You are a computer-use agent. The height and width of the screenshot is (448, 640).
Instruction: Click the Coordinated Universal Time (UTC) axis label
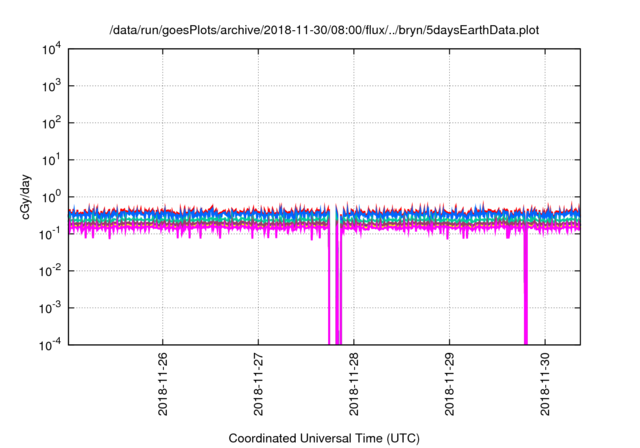324,438
